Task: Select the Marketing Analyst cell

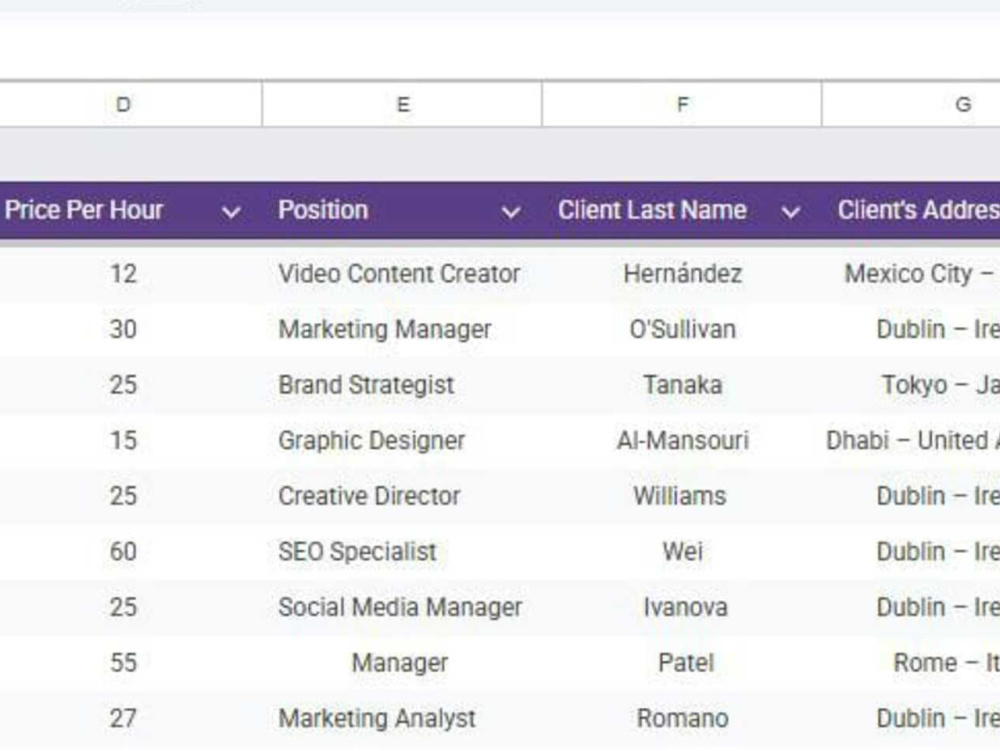Action: click(402, 719)
